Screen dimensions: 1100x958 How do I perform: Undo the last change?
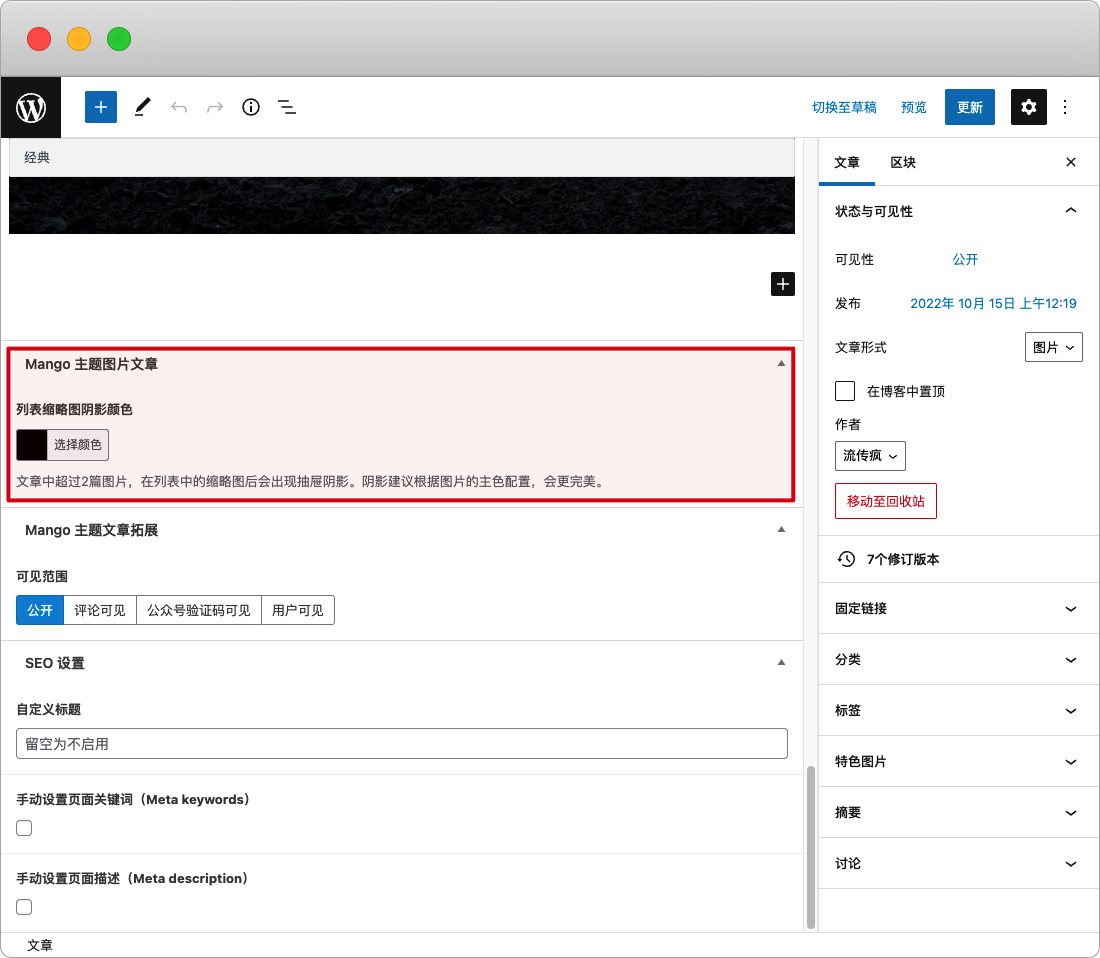(179, 107)
